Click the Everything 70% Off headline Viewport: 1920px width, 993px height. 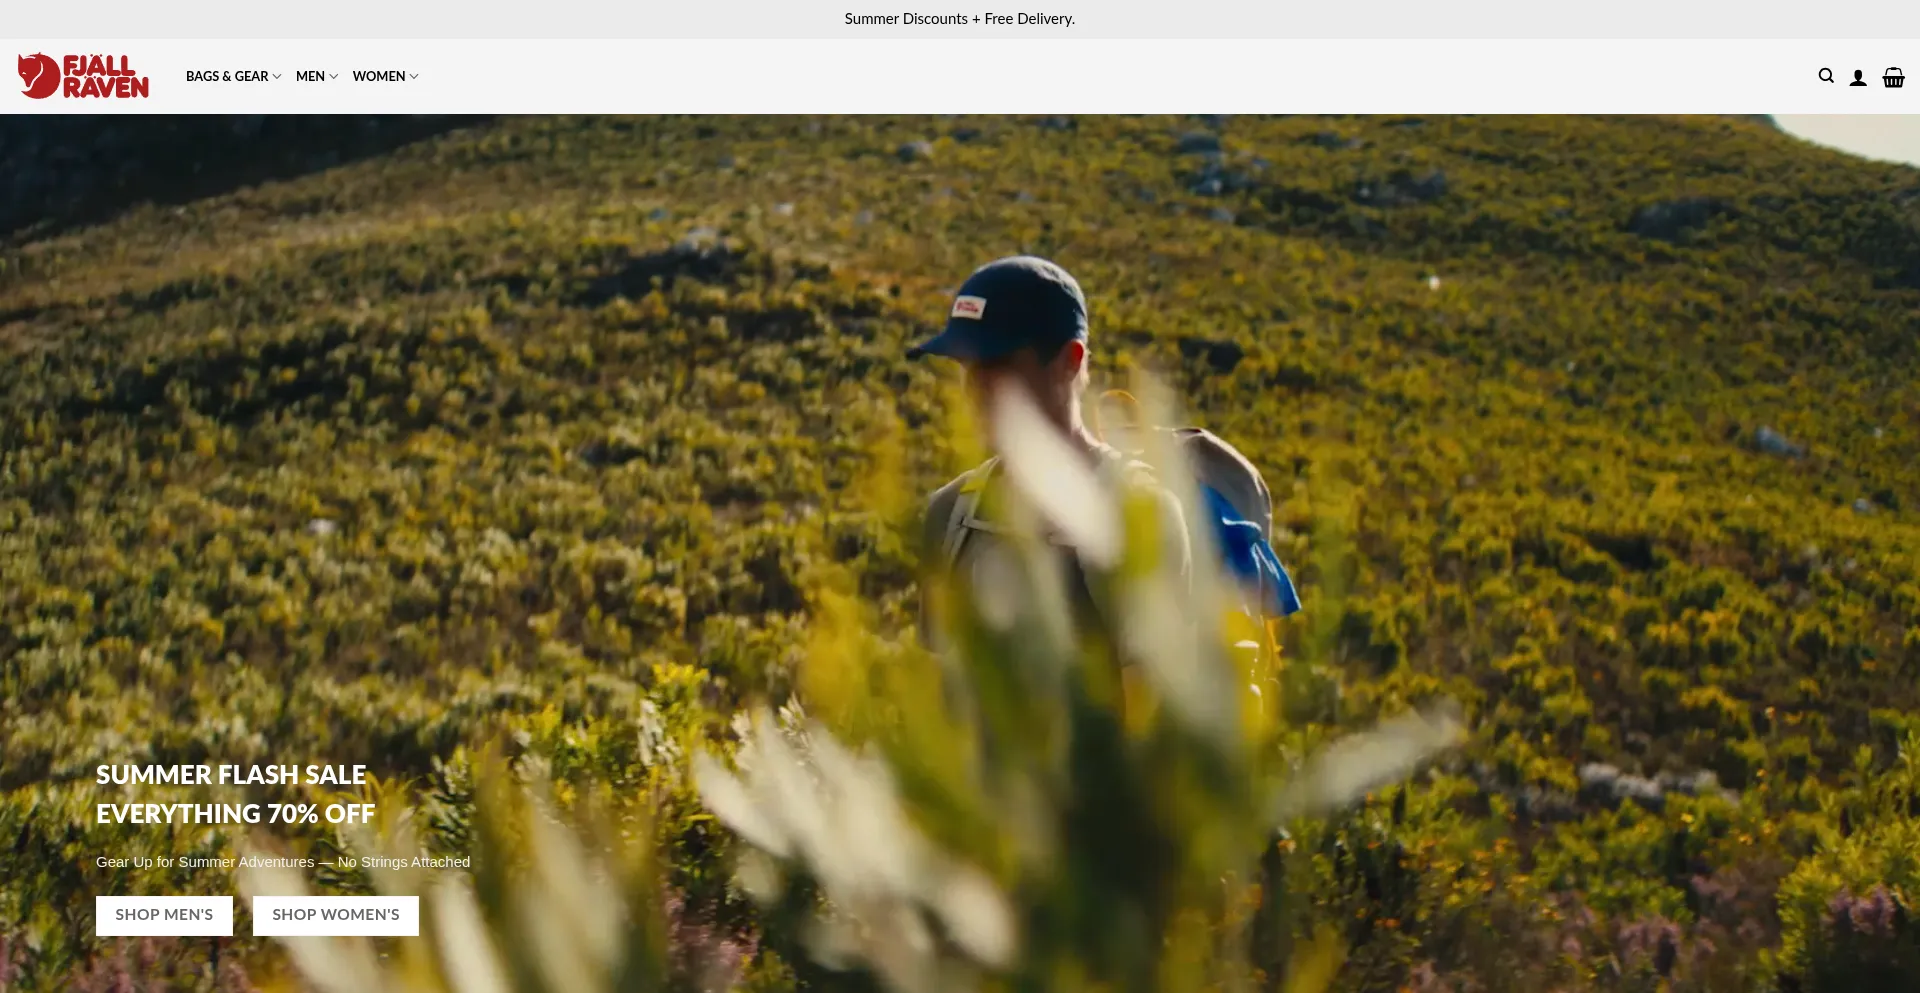[236, 814]
